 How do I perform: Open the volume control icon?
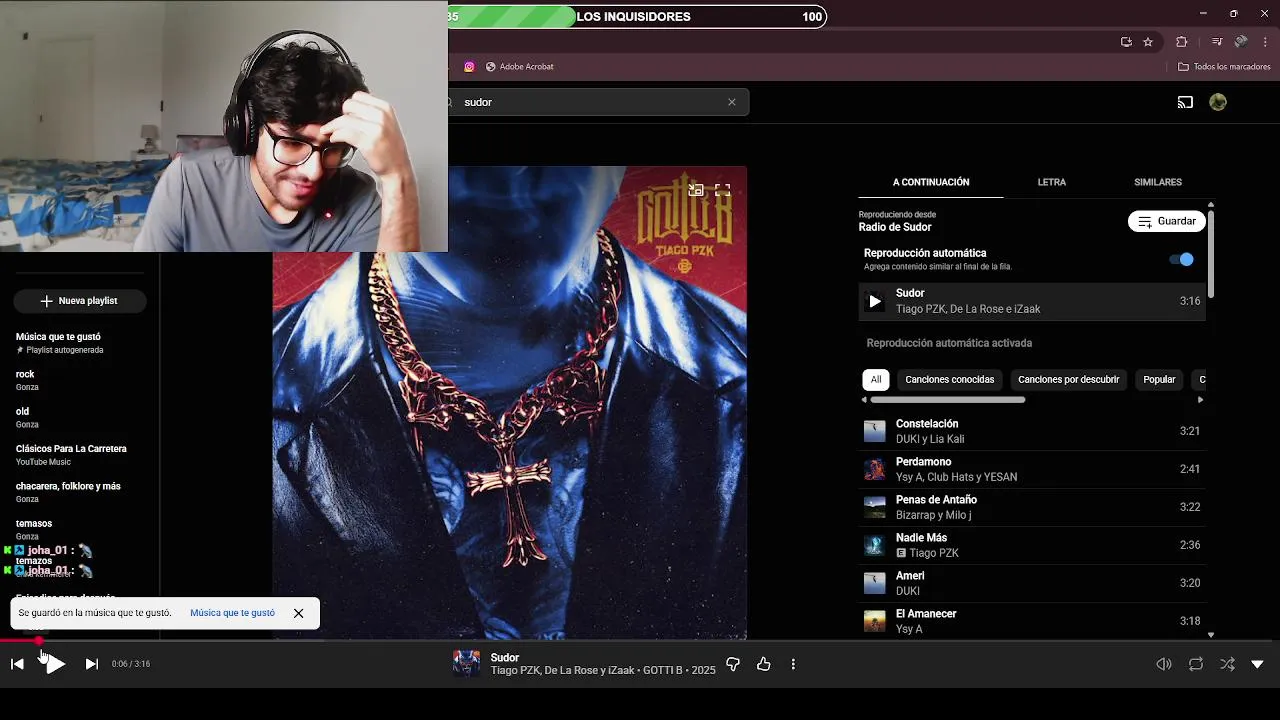pos(1164,664)
